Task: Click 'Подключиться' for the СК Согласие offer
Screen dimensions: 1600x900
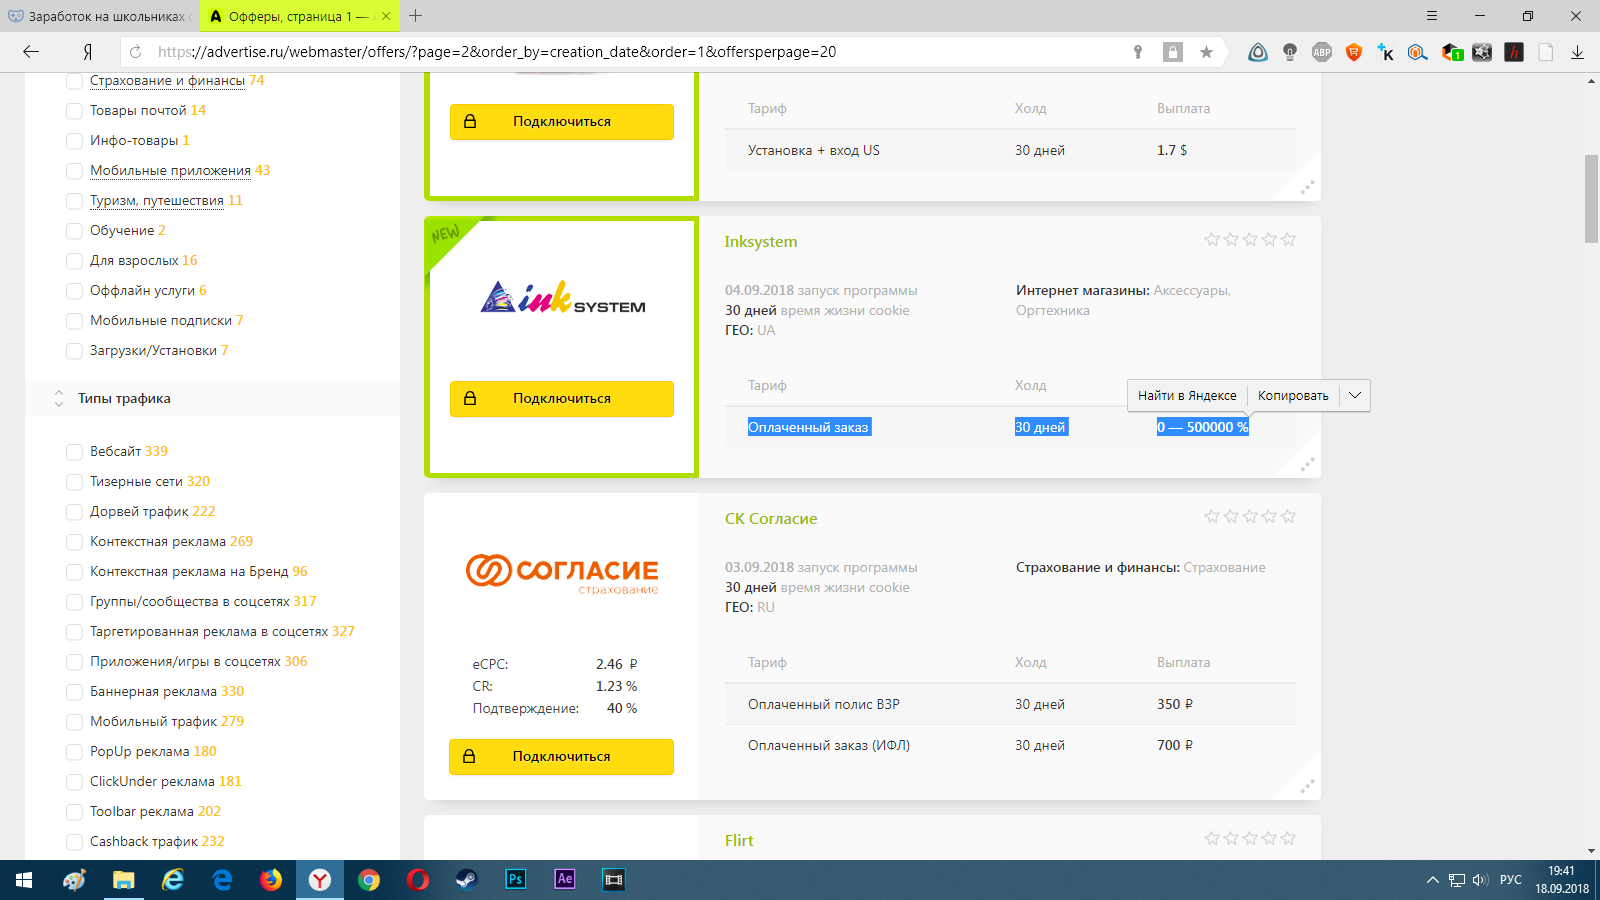Action: point(561,756)
